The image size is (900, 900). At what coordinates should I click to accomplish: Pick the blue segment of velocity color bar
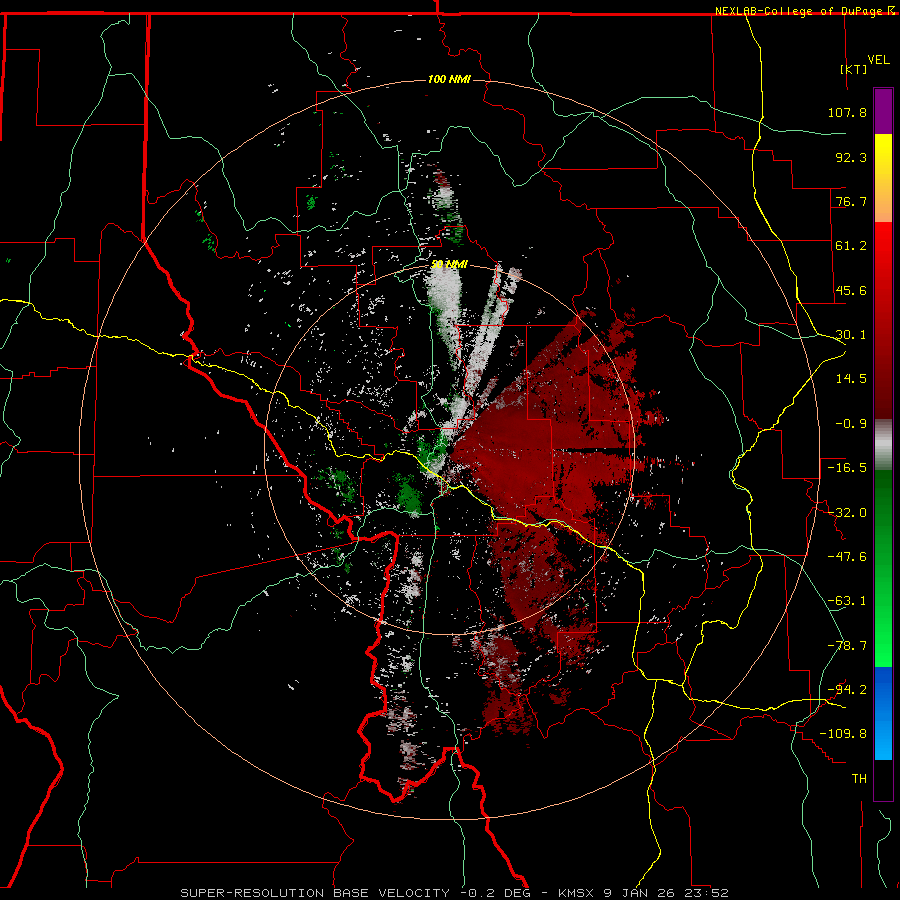point(883,713)
